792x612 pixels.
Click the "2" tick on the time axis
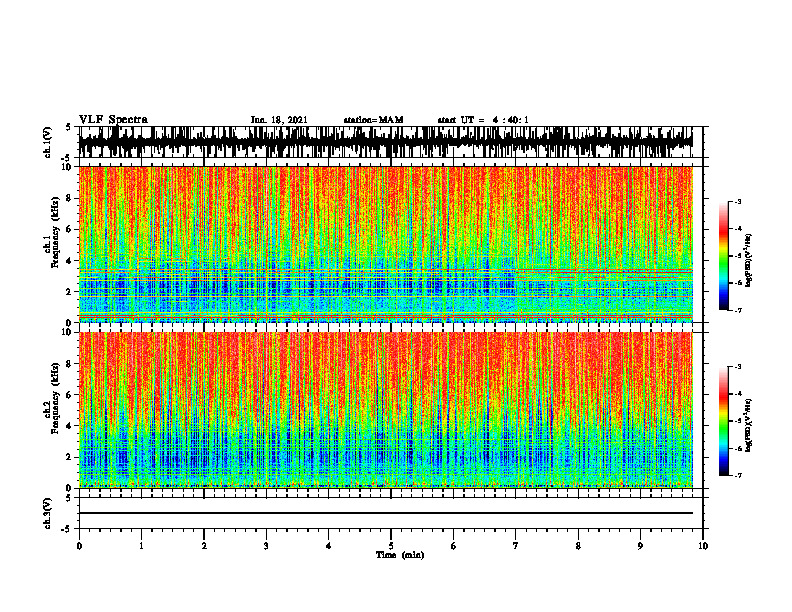click(x=204, y=546)
